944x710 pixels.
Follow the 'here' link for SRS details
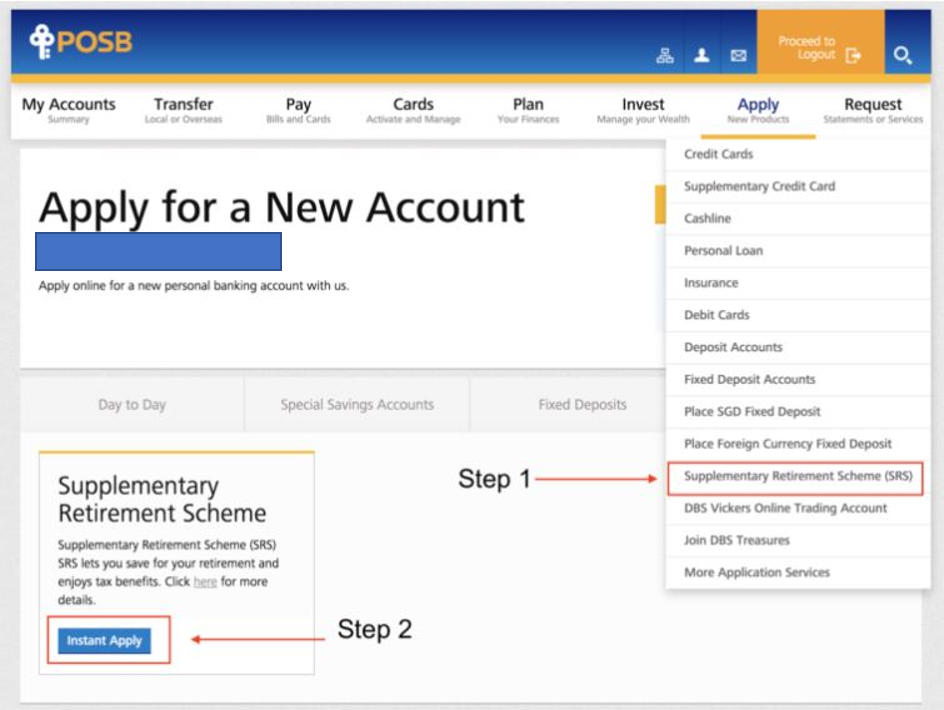pyautogui.click(x=205, y=582)
